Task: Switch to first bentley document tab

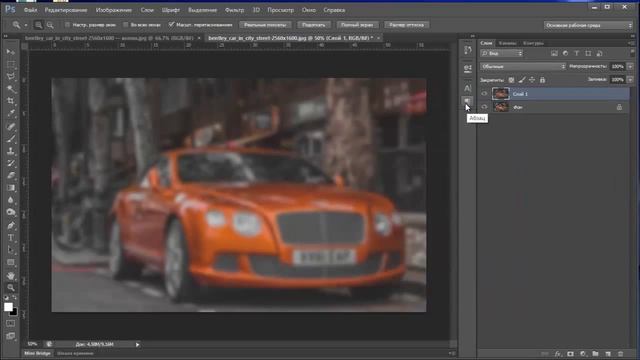Action: (x=109, y=38)
